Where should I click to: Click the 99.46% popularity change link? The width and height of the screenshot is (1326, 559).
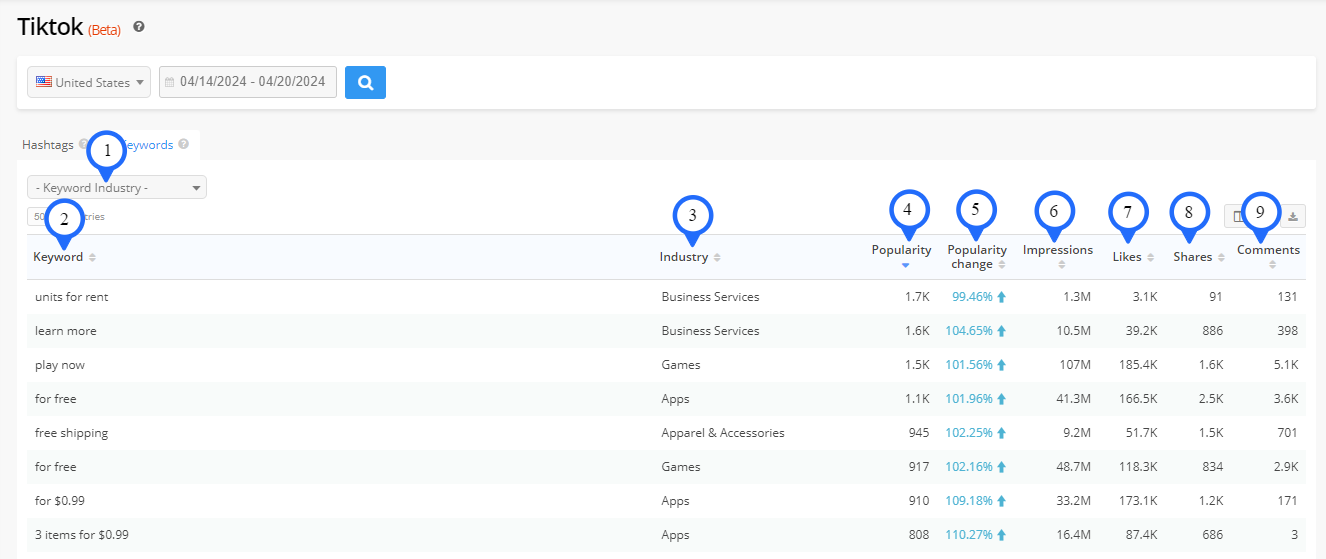[x=972, y=297]
